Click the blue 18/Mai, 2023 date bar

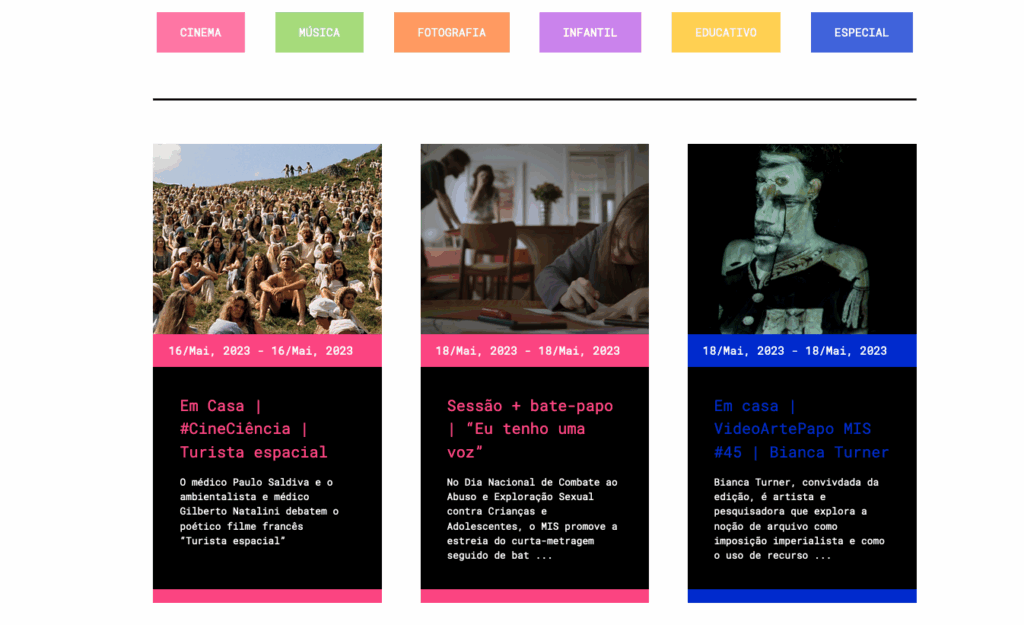[802, 351]
